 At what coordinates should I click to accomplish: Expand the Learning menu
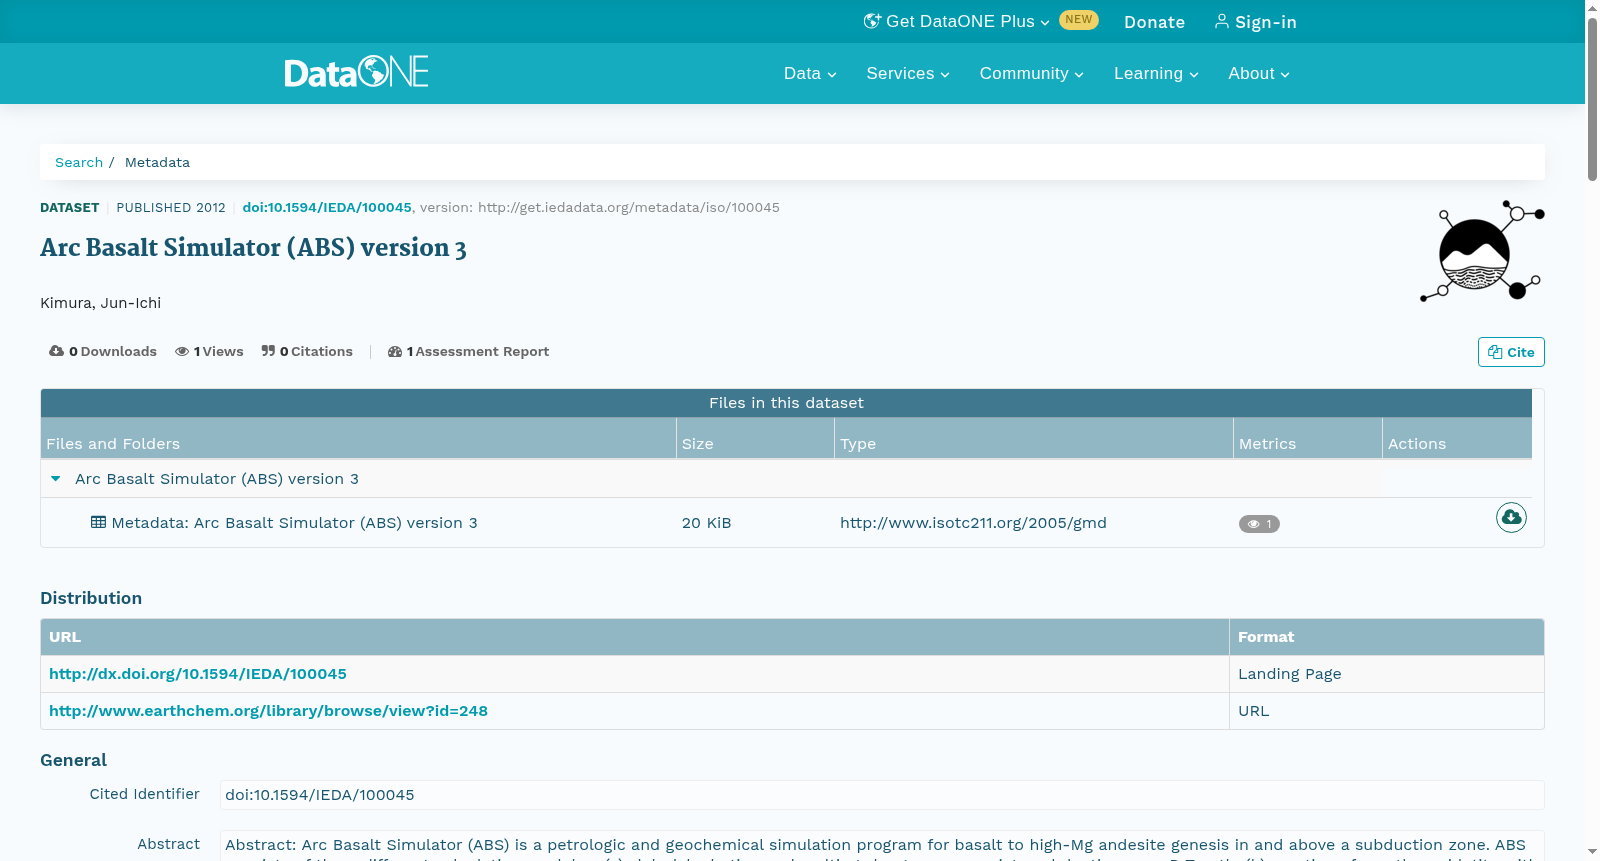coord(1156,73)
